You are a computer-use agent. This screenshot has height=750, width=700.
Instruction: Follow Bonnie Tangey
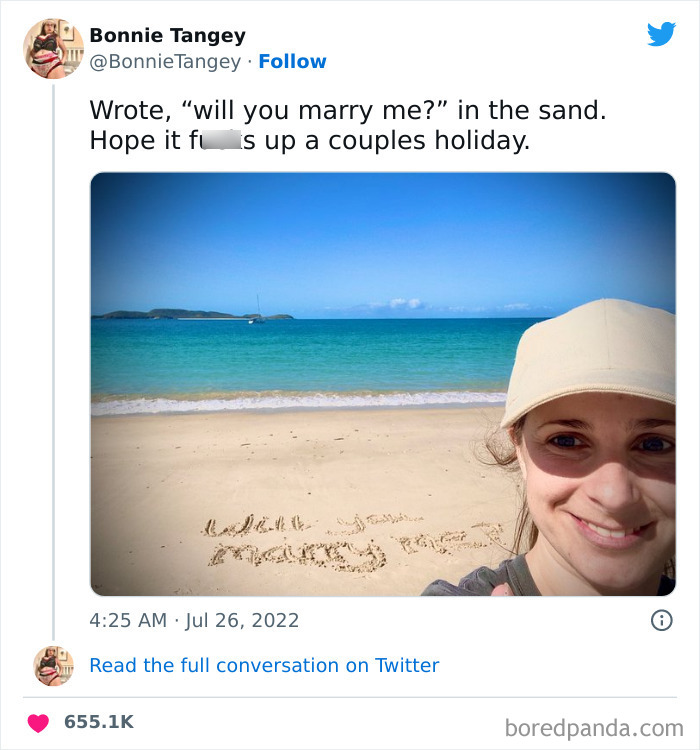(292, 62)
